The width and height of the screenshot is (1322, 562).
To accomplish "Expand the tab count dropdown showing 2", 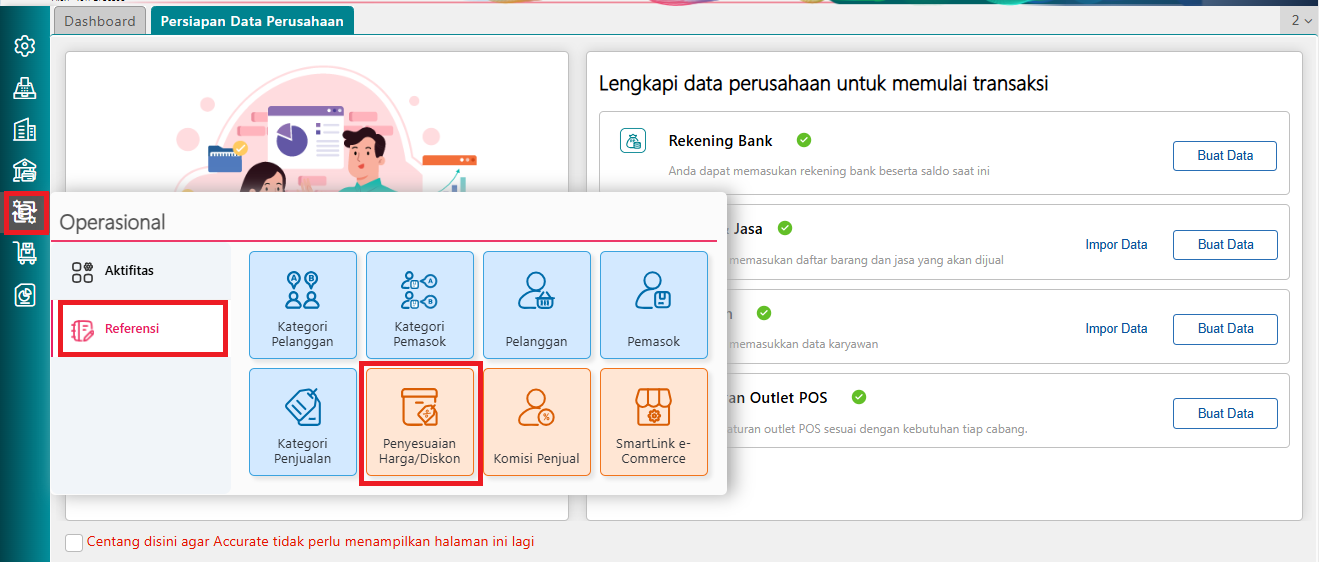I will tap(1301, 20).
